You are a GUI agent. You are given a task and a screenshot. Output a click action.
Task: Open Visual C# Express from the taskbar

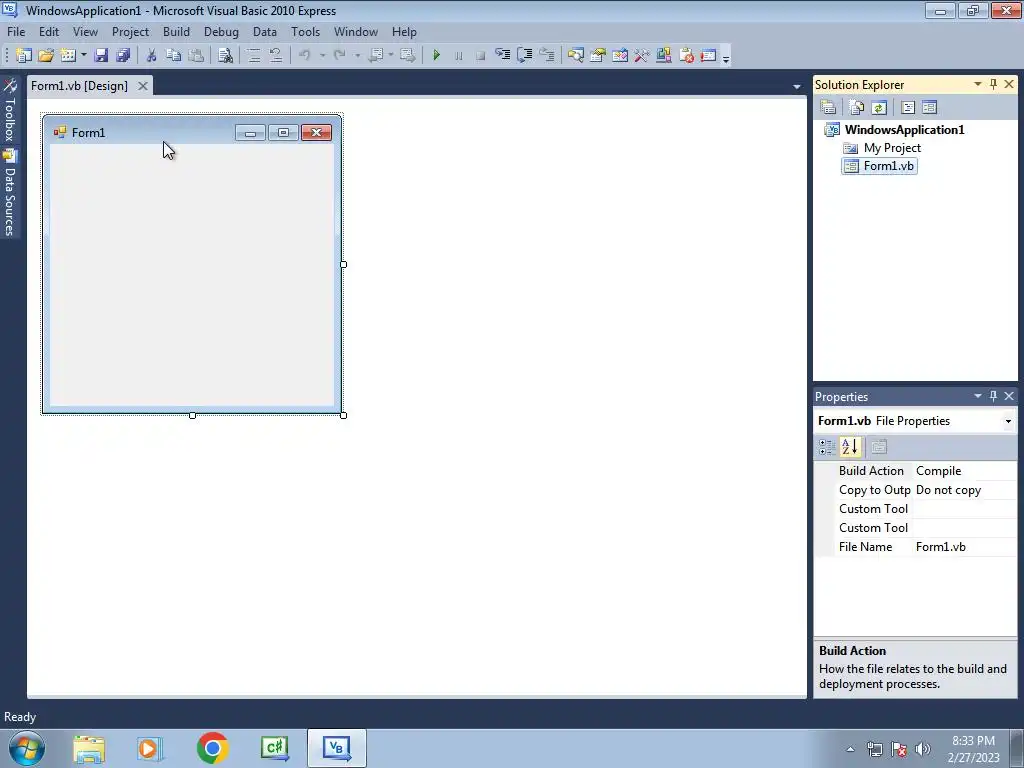(x=274, y=748)
